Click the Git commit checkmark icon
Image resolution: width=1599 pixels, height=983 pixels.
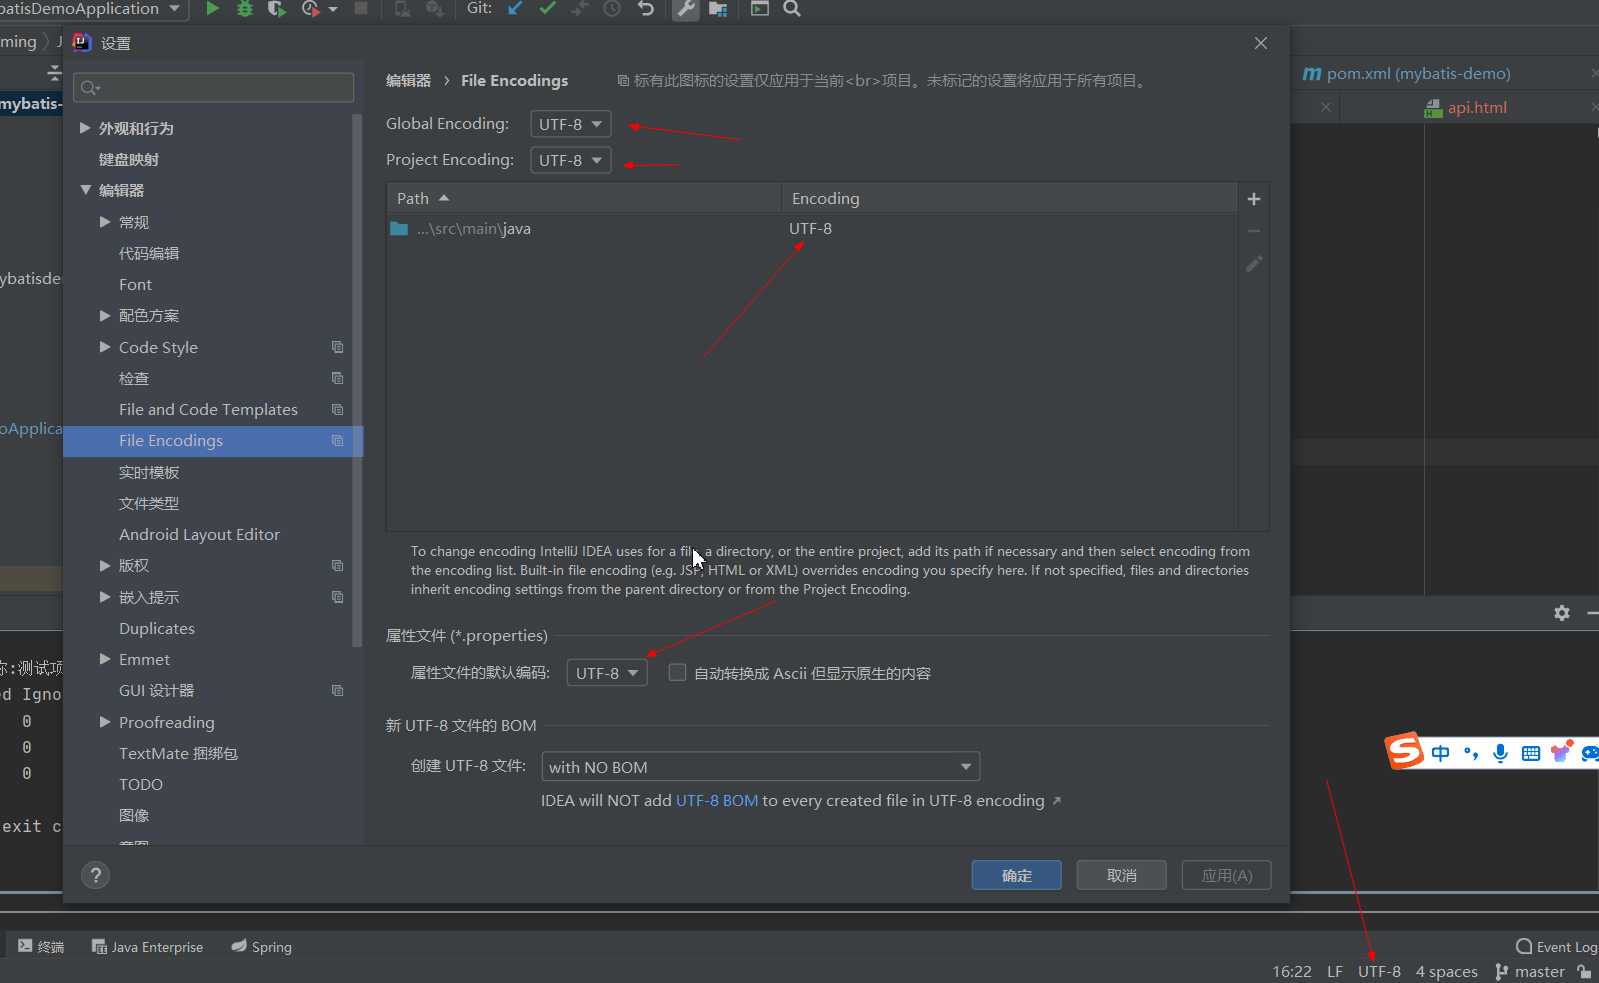click(x=547, y=9)
